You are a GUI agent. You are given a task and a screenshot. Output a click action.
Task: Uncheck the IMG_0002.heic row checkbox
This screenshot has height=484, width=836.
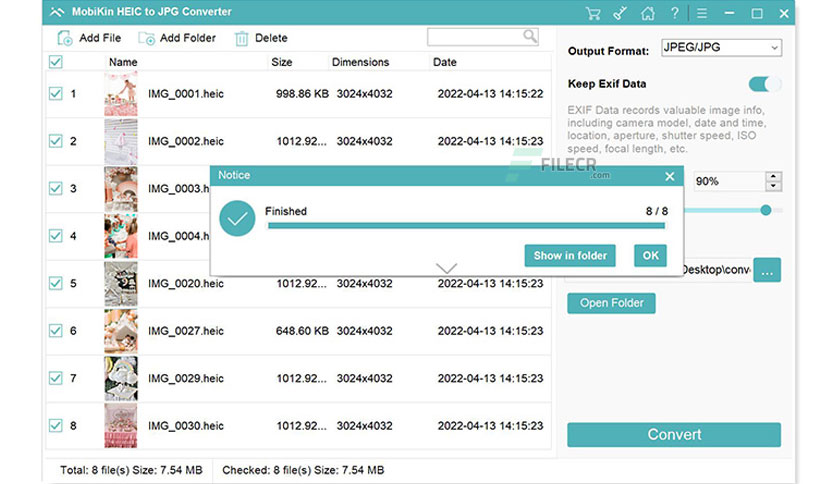pyautogui.click(x=55, y=141)
